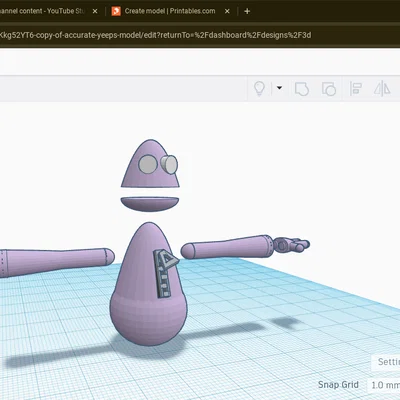Screen dimensions: 400x400
Task: Open a new browser tab
Action: (x=247, y=11)
